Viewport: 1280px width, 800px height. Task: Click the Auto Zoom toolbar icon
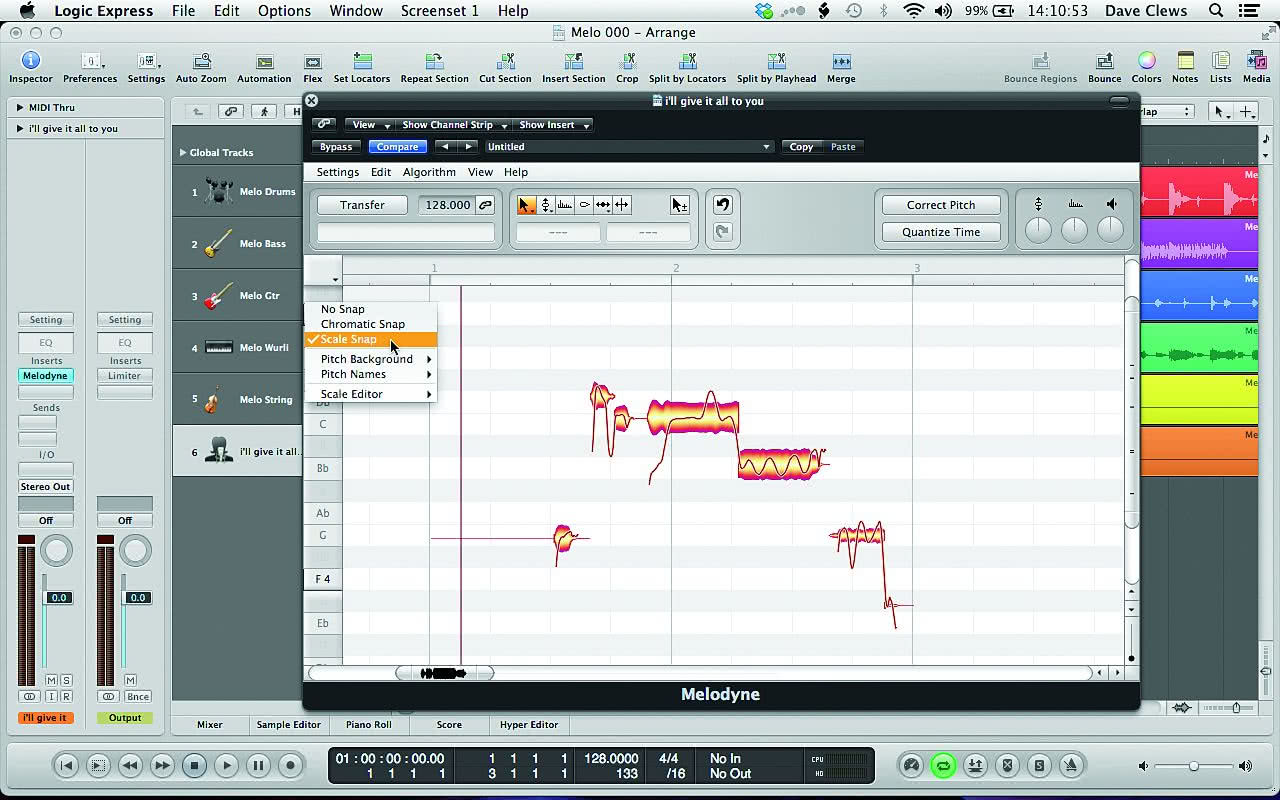pyautogui.click(x=201, y=61)
